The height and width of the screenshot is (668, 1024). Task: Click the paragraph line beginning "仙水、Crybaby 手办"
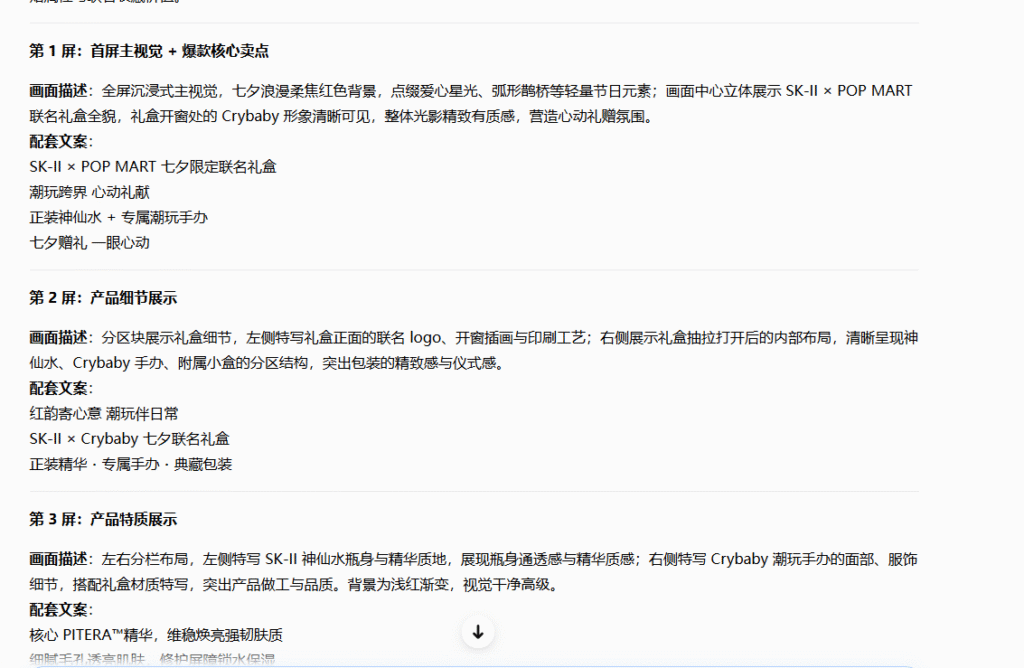point(267,363)
